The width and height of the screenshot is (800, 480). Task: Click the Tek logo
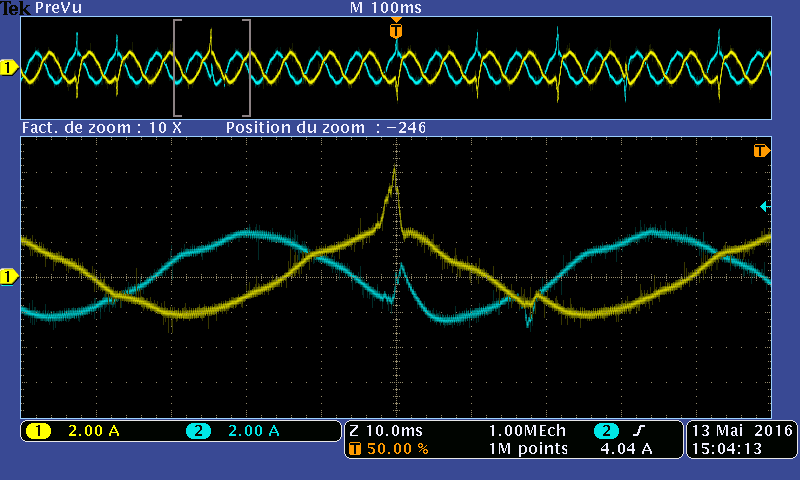15,8
